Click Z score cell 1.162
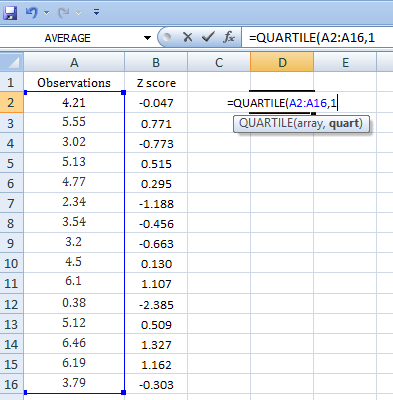The image size is (393, 400). (156, 365)
